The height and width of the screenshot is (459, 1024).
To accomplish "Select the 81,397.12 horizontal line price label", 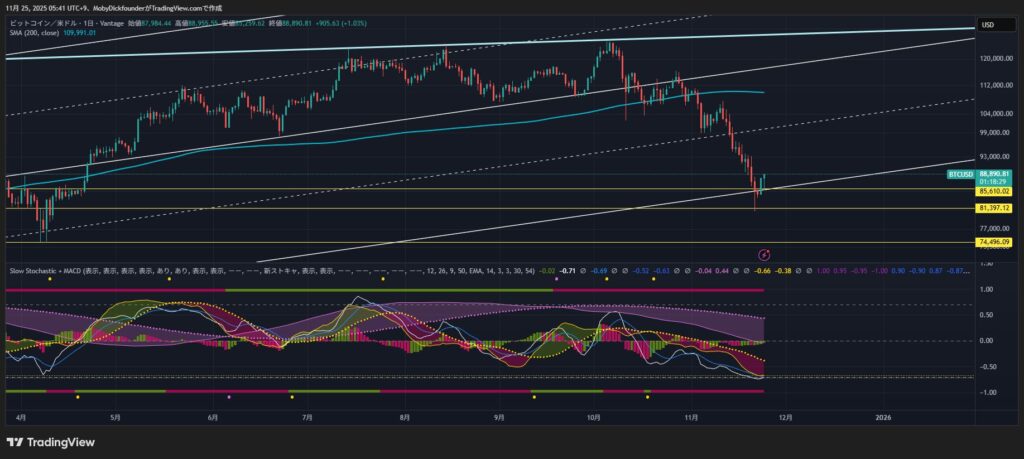I will [x=992, y=208].
